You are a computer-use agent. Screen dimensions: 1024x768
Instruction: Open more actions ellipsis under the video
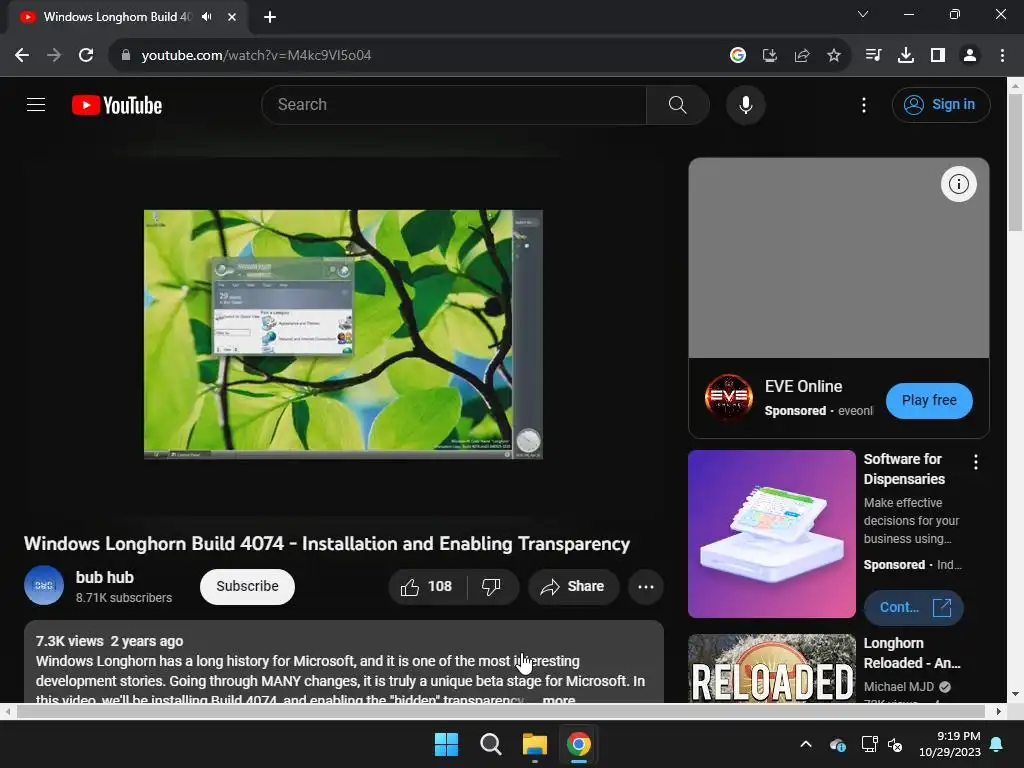[646, 586]
